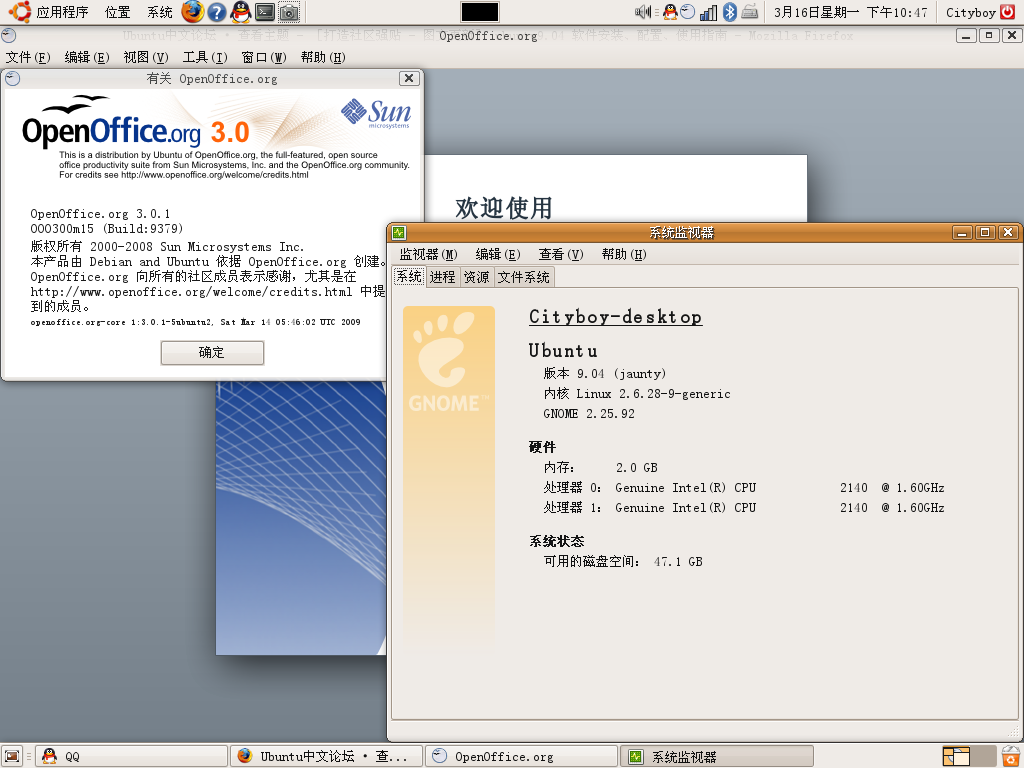Click the QQ penguin icon in the system tray
Image resolution: width=1024 pixels, height=768 pixels.
670,12
